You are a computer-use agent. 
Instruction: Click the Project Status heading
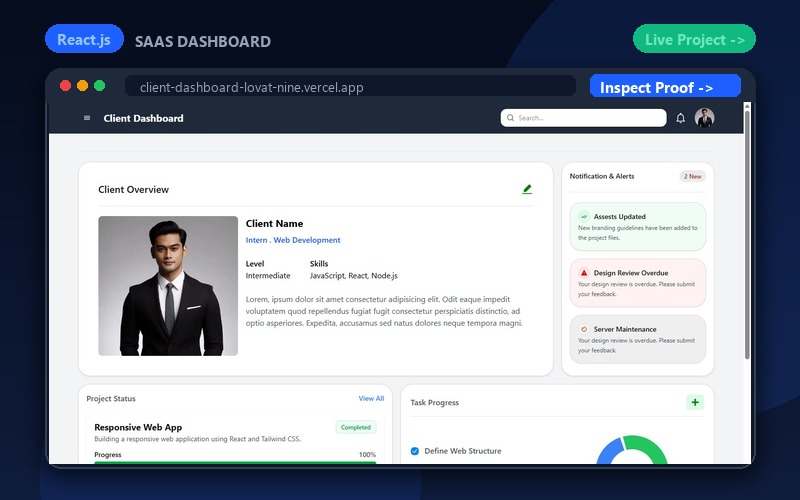(x=111, y=398)
